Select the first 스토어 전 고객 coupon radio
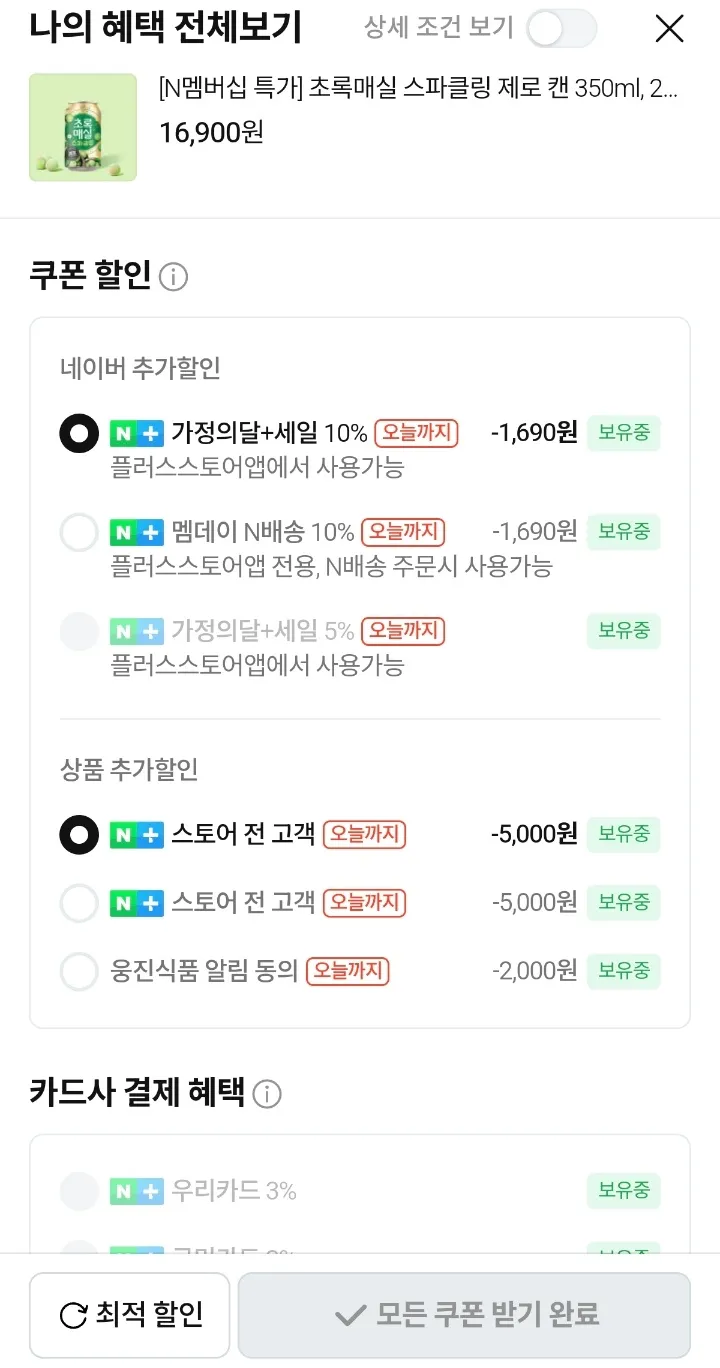 [80, 834]
